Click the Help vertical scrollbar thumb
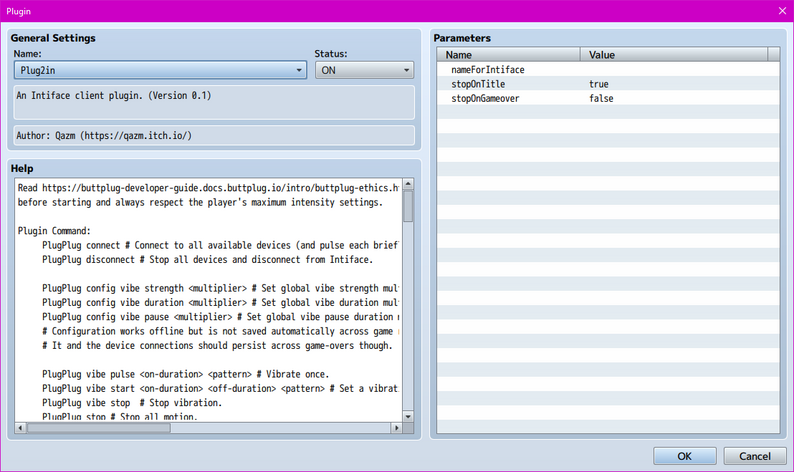 (x=408, y=206)
